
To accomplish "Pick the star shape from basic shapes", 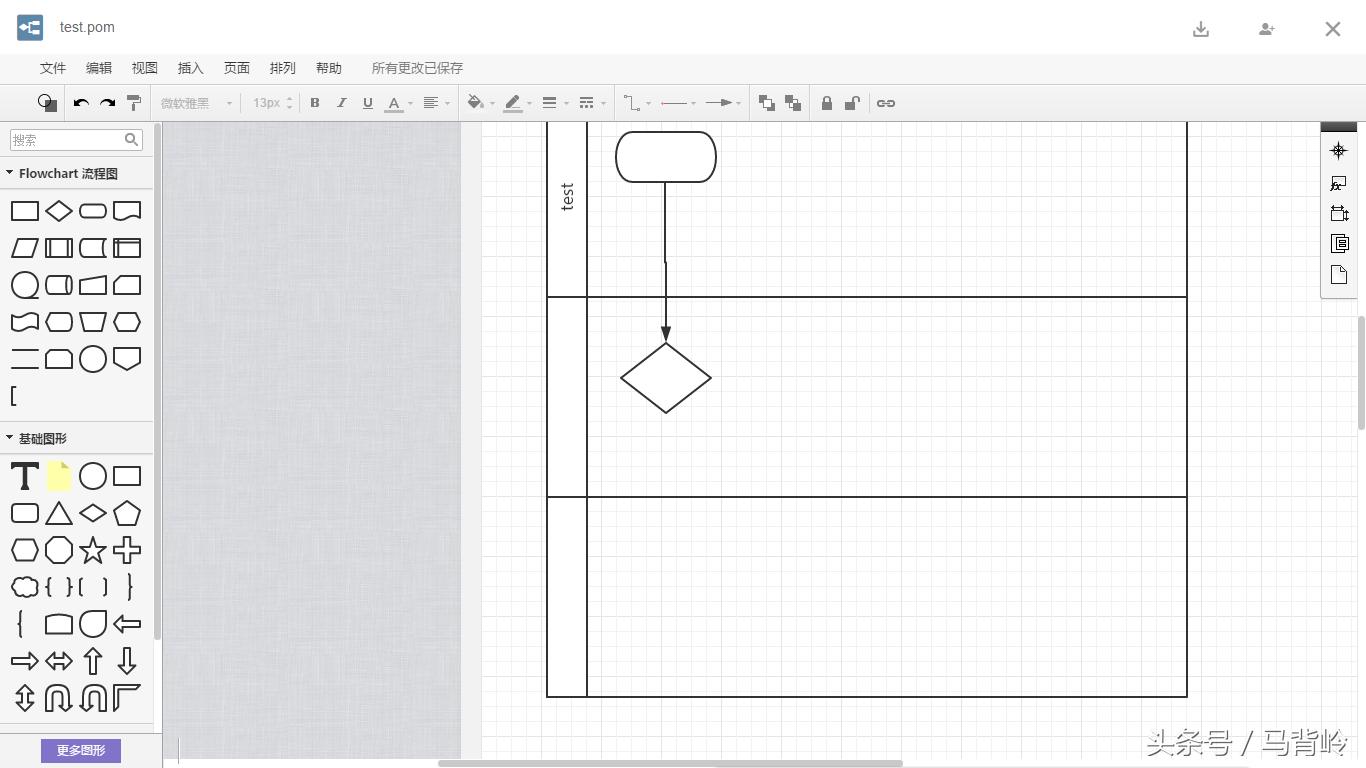I will (x=93, y=550).
